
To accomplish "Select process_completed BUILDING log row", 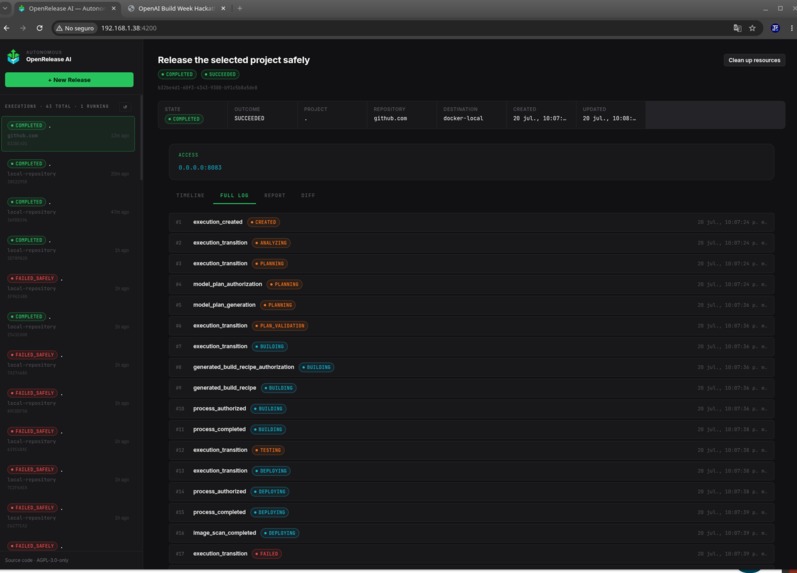I will click(x=471, y=430).
